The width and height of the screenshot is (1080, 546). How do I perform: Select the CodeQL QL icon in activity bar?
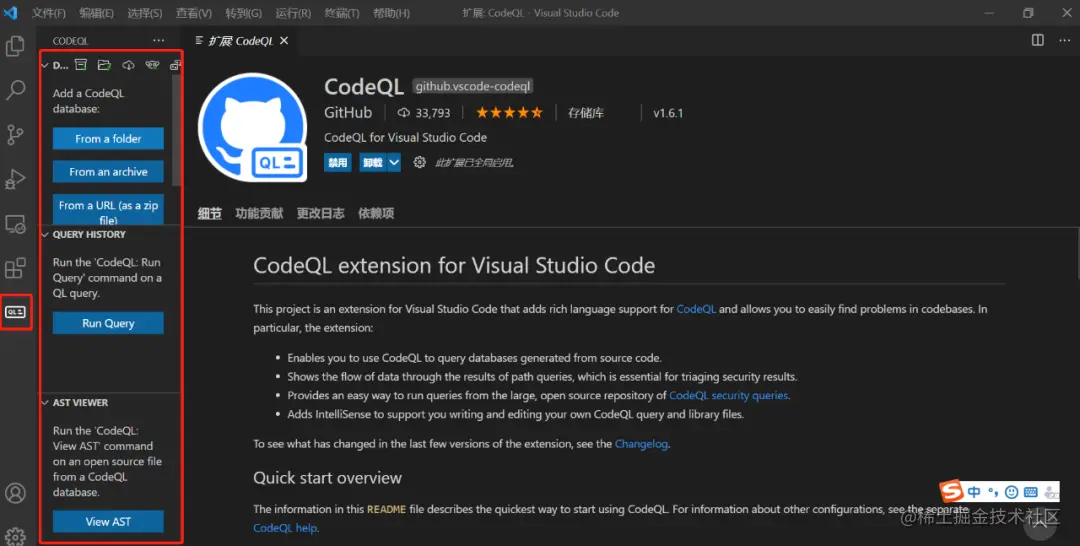pos(15,312)
